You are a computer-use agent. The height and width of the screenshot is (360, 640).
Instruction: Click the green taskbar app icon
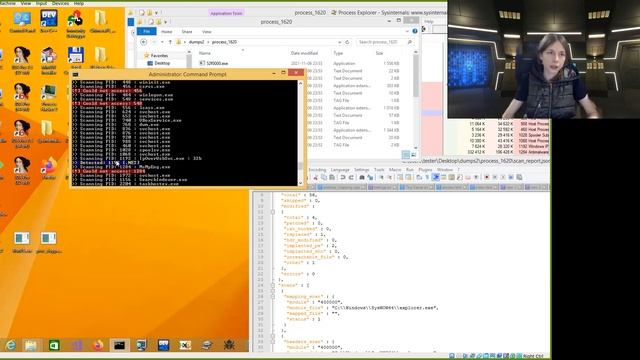point(53,345)
